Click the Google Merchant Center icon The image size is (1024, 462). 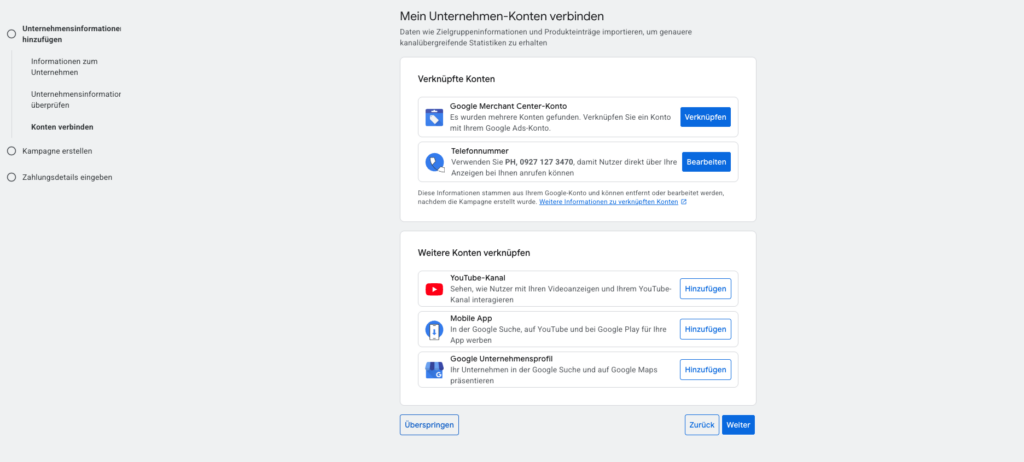(434, 118)
